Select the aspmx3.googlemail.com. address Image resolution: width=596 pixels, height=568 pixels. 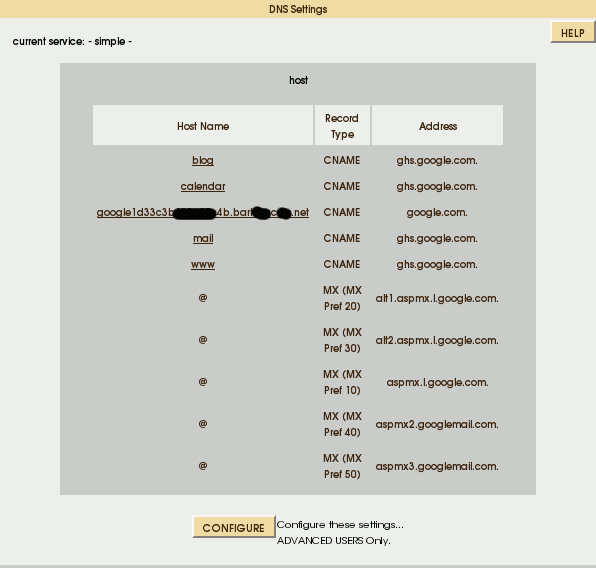437,466
